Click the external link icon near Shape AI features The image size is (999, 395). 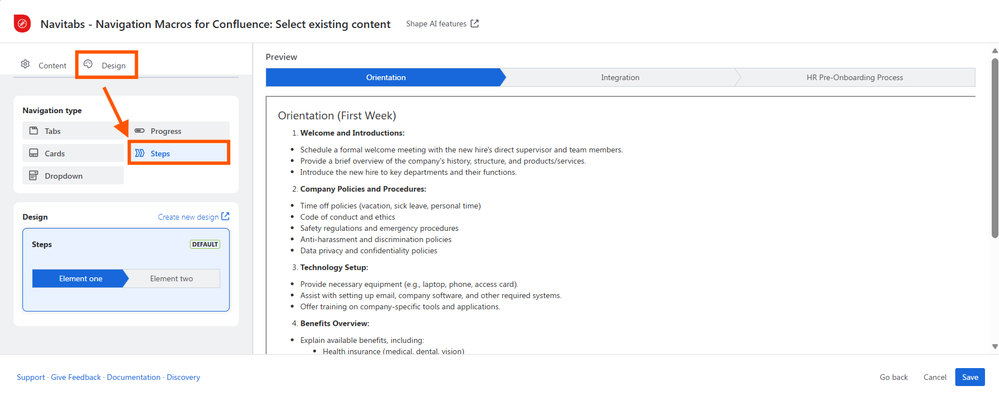click(x=475, y=24)
